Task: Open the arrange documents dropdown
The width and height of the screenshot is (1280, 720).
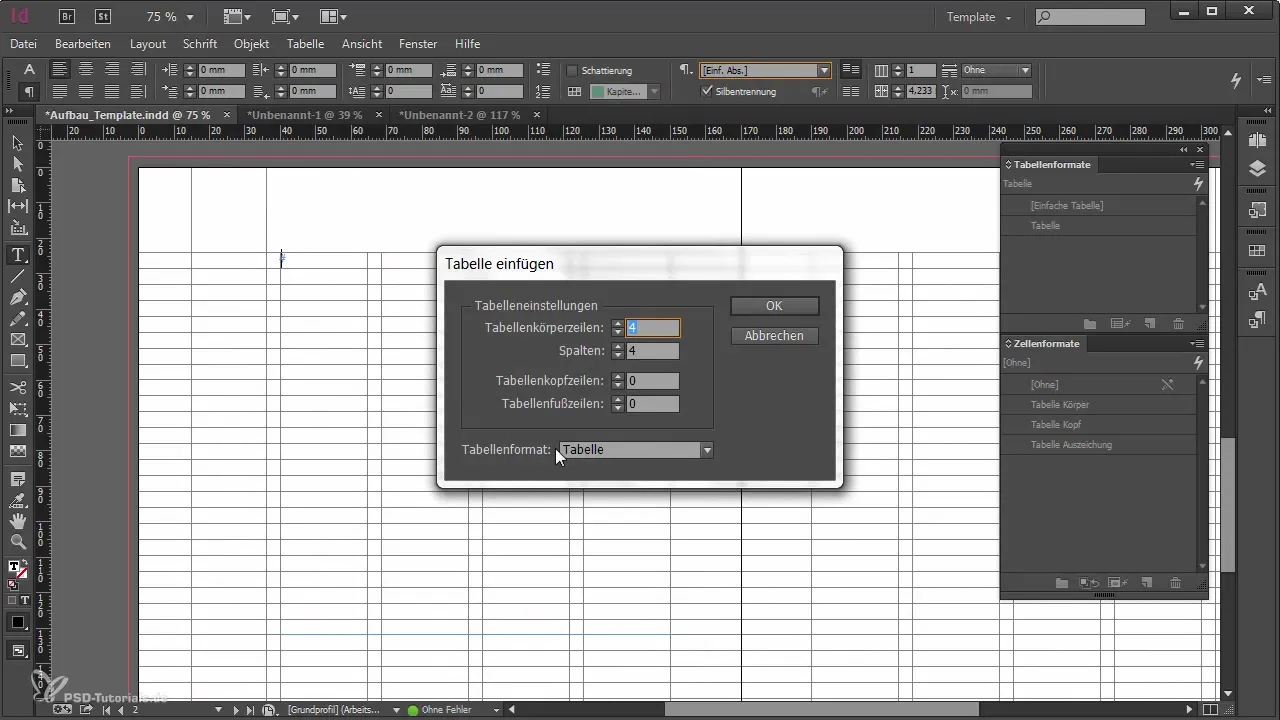Action: click(x=333, y=17)
